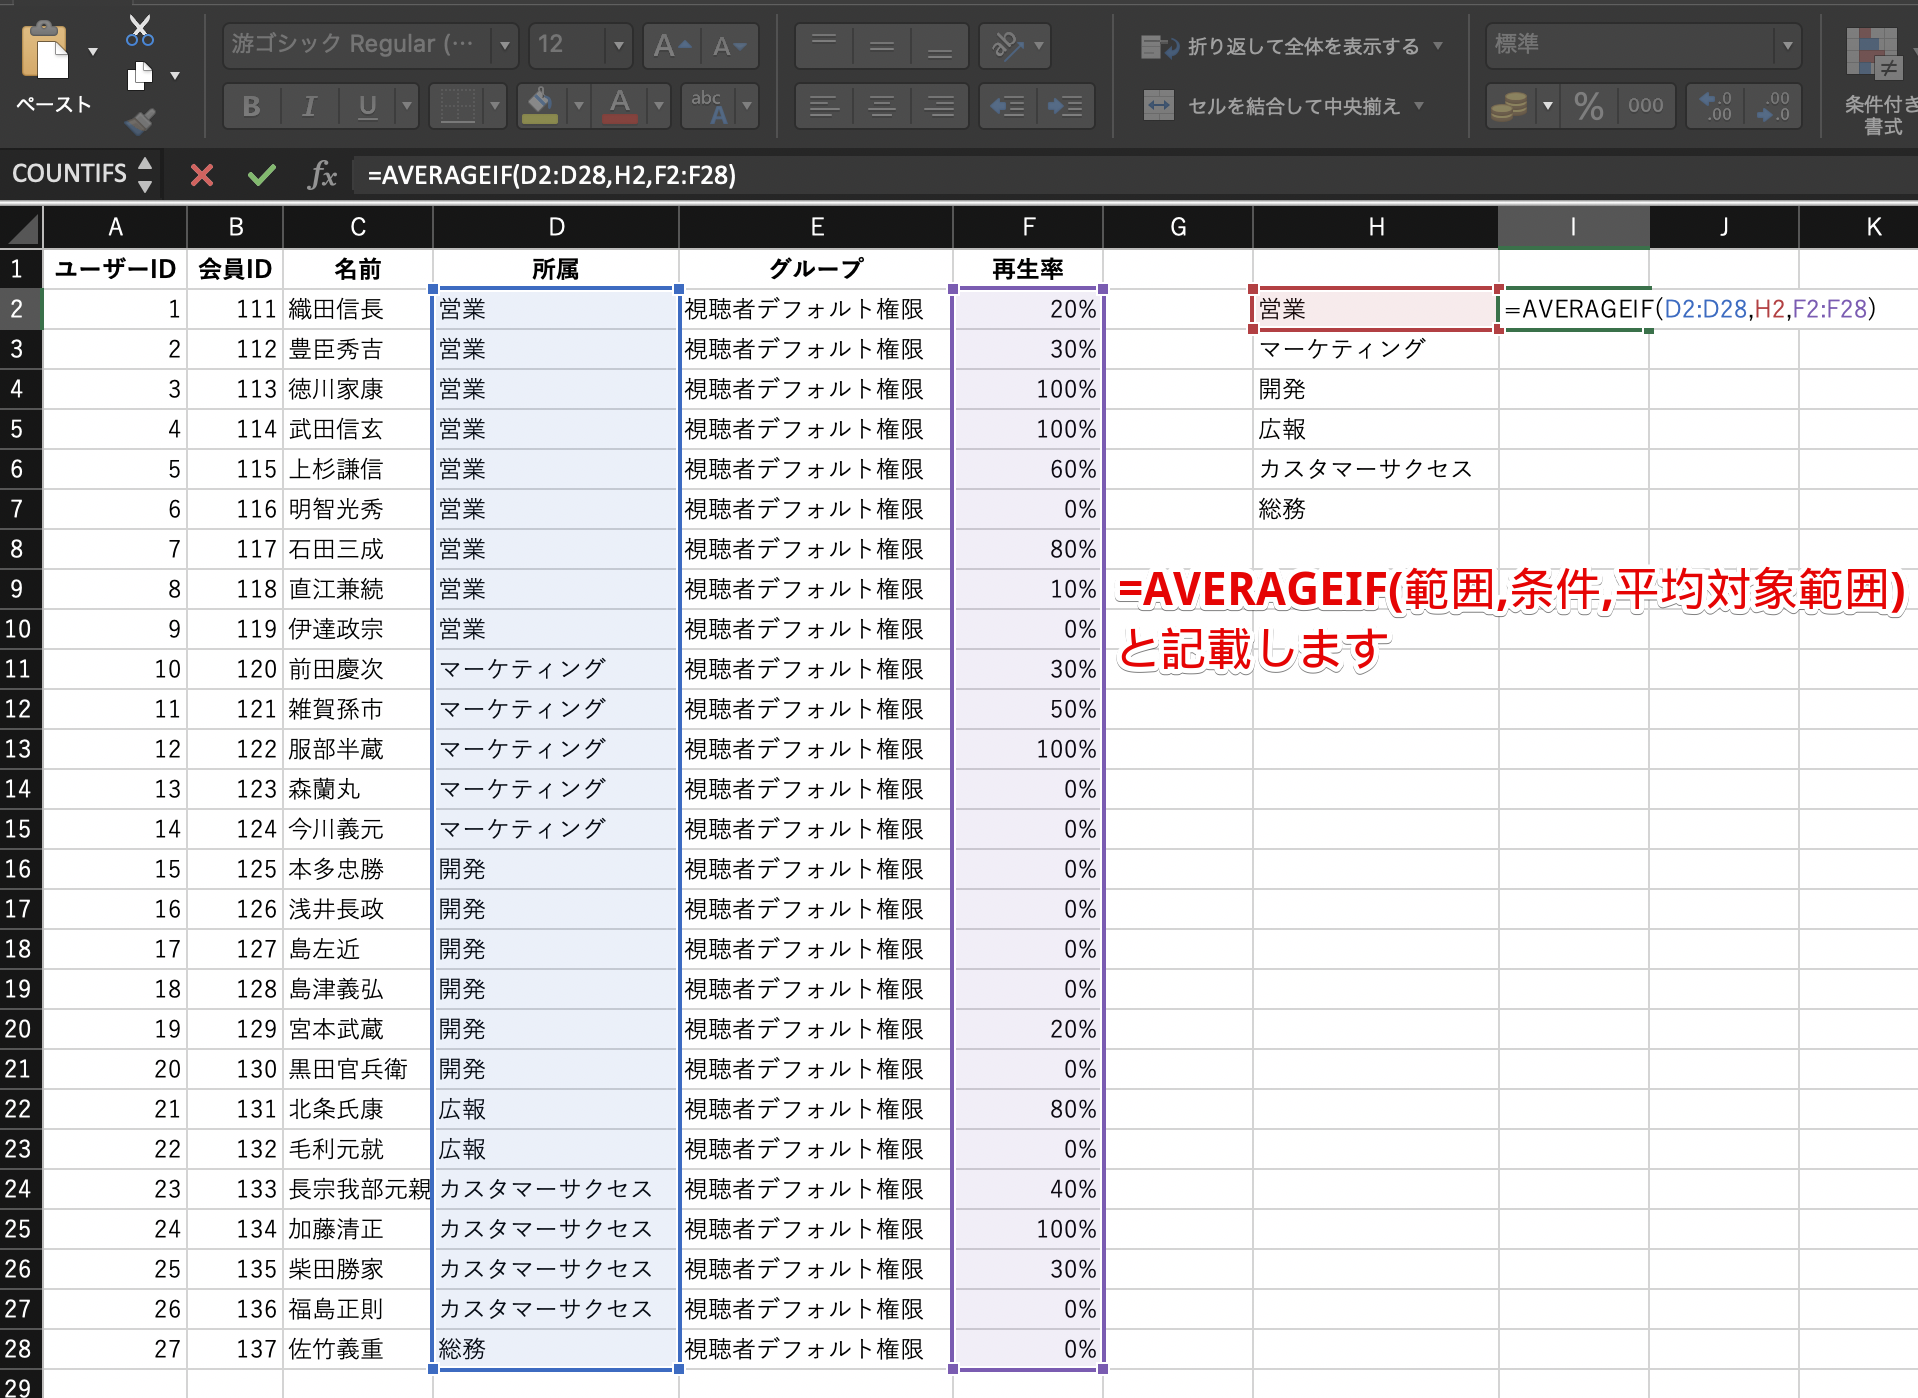Click the 再生率 header cell
Viewport: 1918px width, 1398px height.
click(1028, 269)
